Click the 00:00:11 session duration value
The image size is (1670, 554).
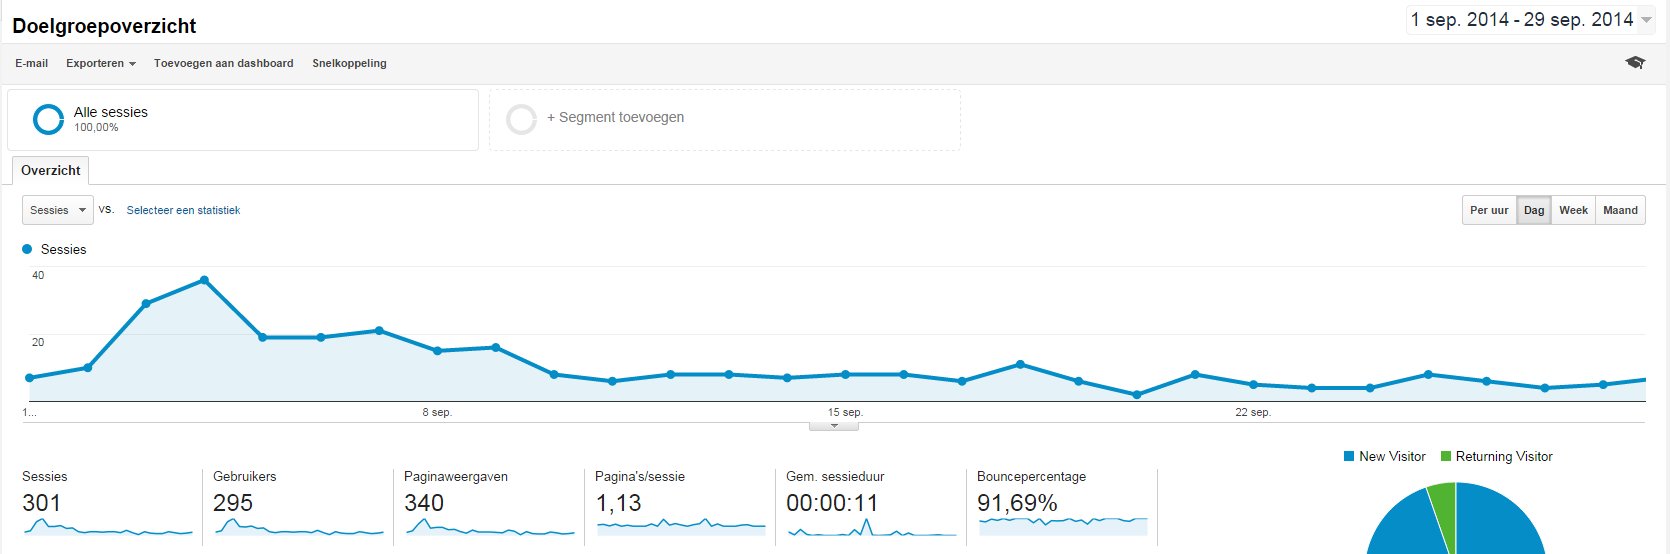tap(832, 503)
